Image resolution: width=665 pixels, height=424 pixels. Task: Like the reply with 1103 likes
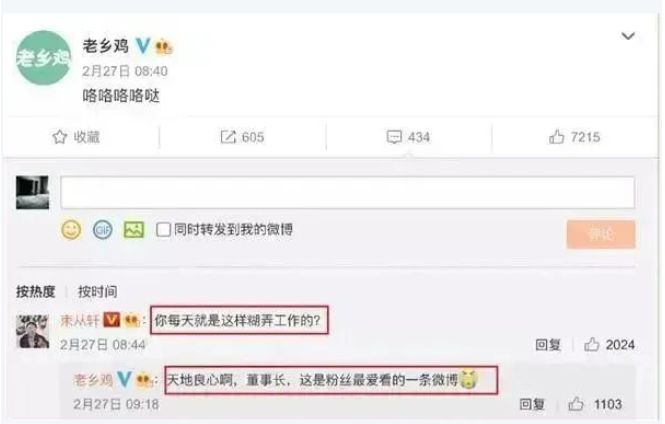click(576, 404)
